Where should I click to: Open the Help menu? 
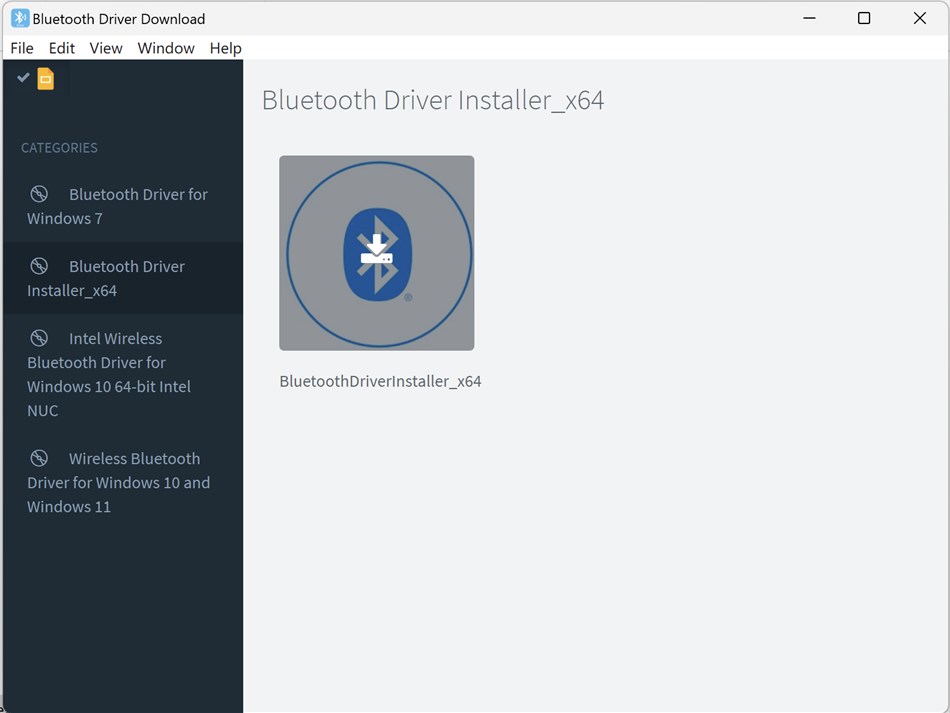pos(225,47)
